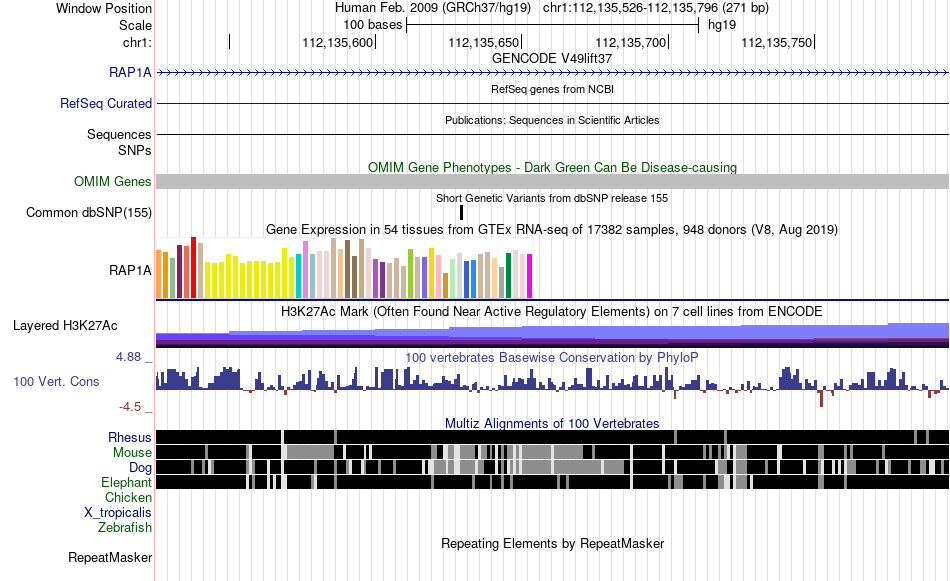Click the Common dbSNP(155) track label
Image resolution: width=950 pixels, height=581 pixels.
(x=88, y=213)
